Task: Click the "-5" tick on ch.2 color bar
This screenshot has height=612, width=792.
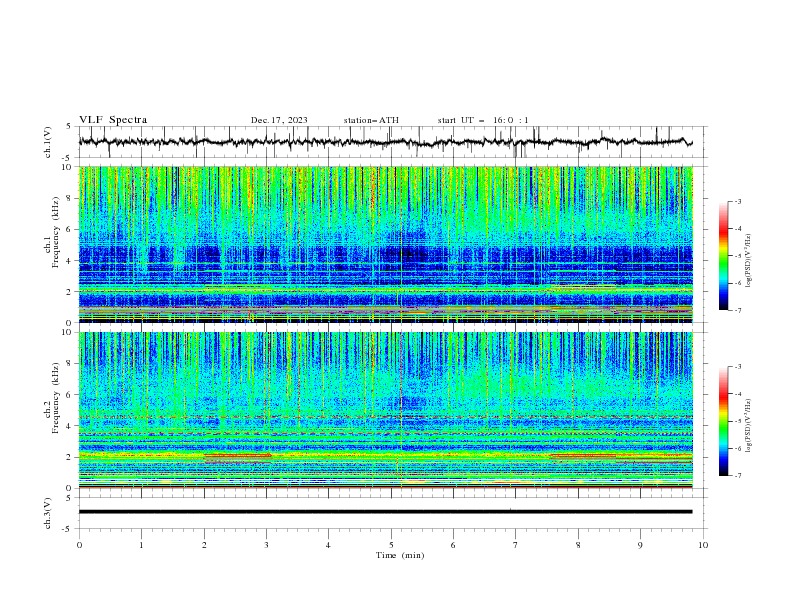Action: coord(738,421)
